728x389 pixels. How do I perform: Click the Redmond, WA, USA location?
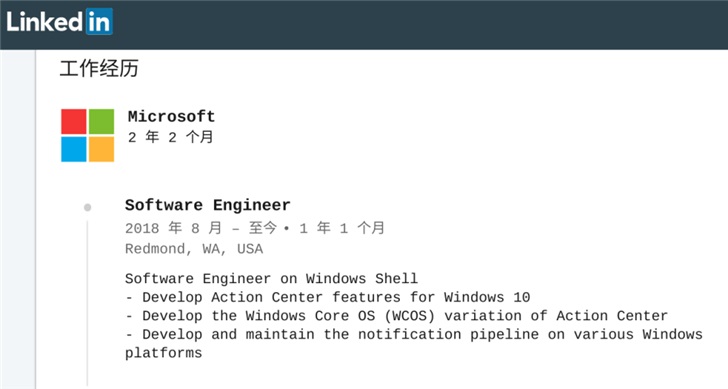point(194,249)
